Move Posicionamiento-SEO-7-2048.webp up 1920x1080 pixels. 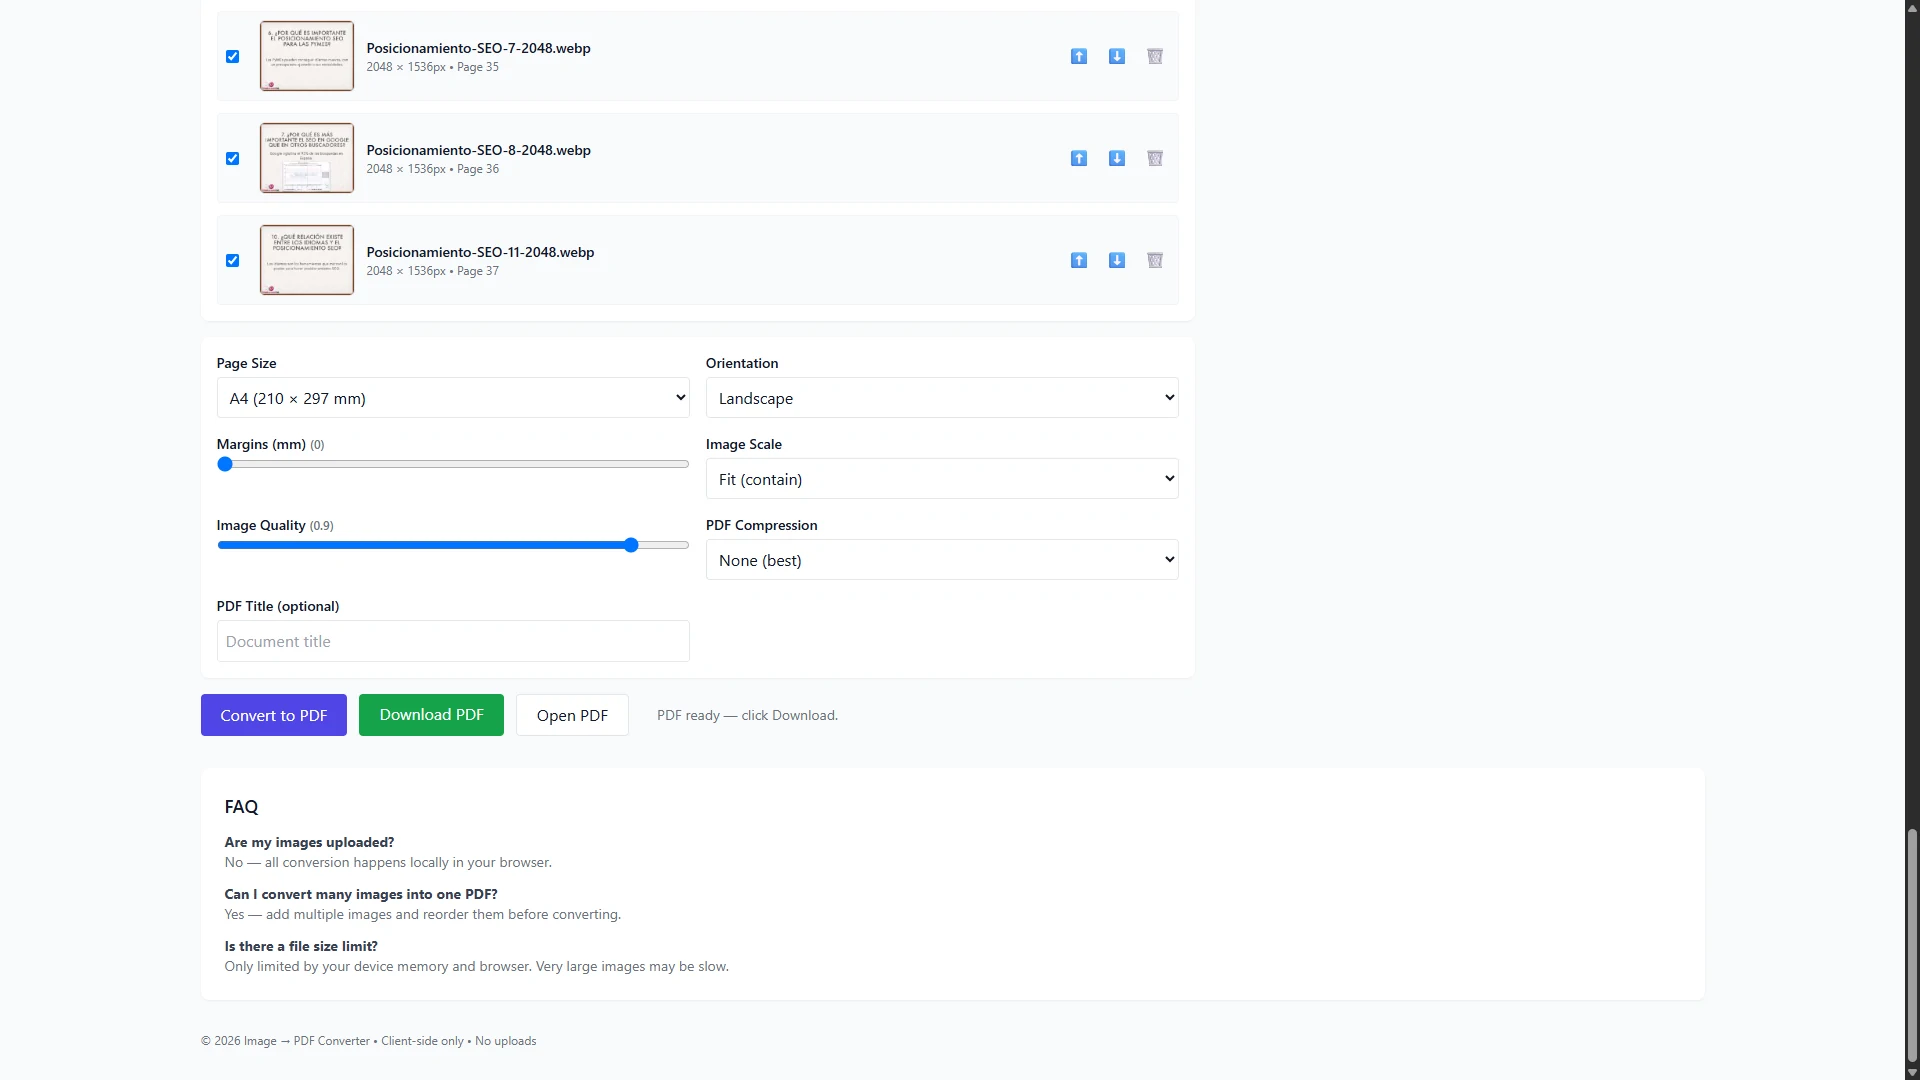pyautogui.click(x=1078, y=57)
